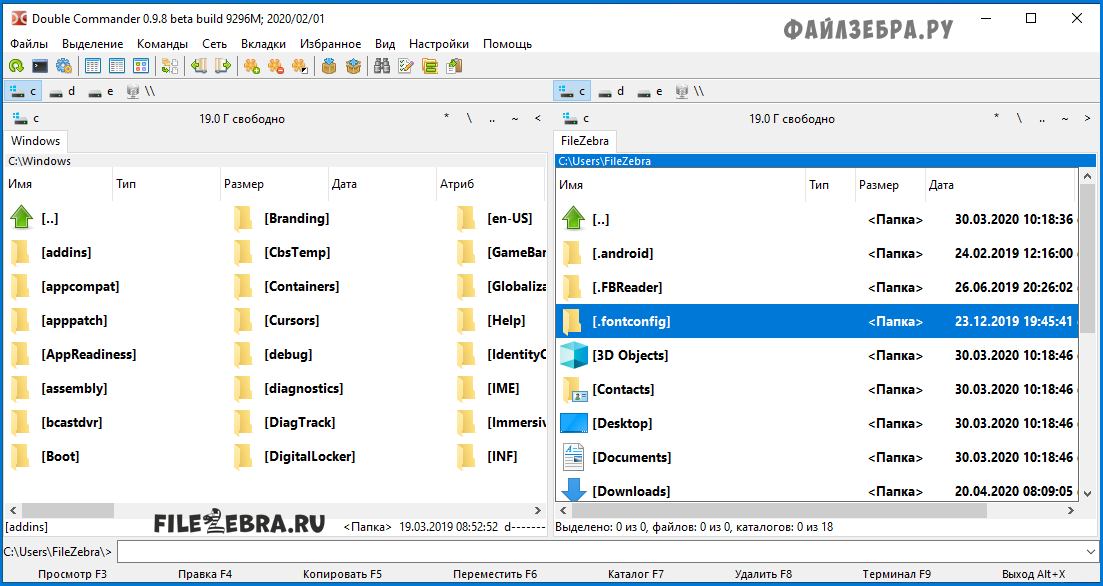The height and width of the screenshot is (586, 1103).
Task: Click left panel asterisk hotlist button
Action: [446, 118]
